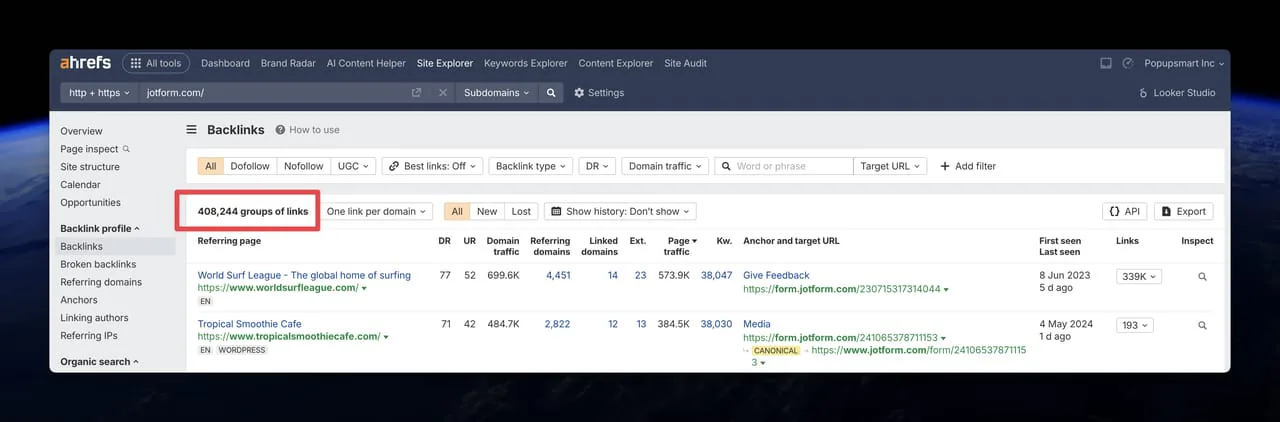Open Best links: Off dropdown
Viewport: 1280px width, 422px height.
coord(432,166)
